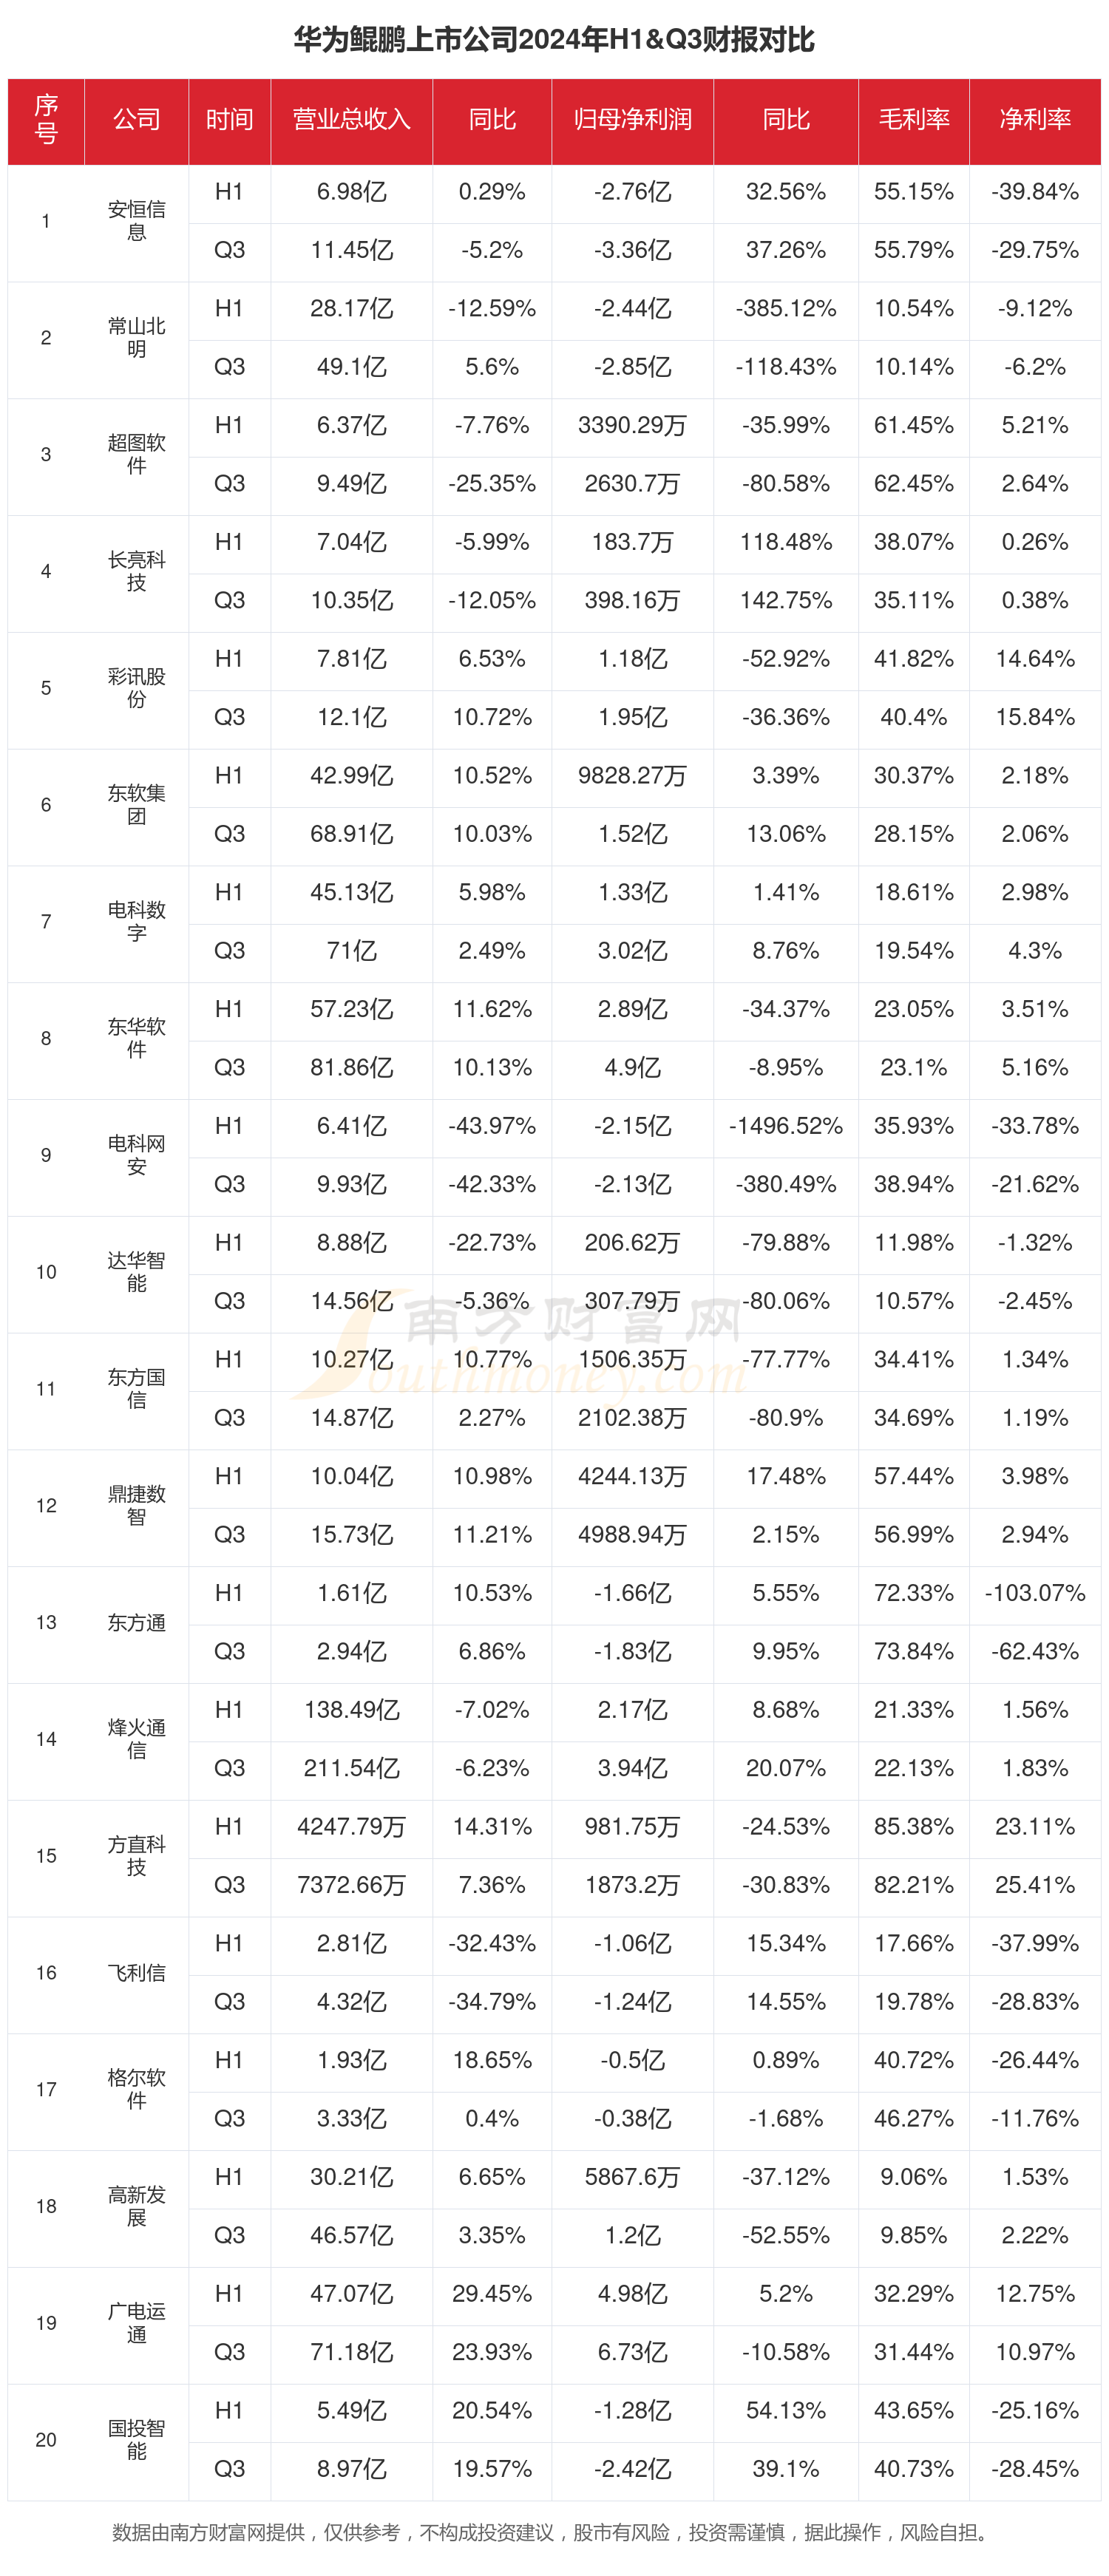1109x2576 pixels.
Task: Click the 营业总收入 column header
Action: pos(351,120)
